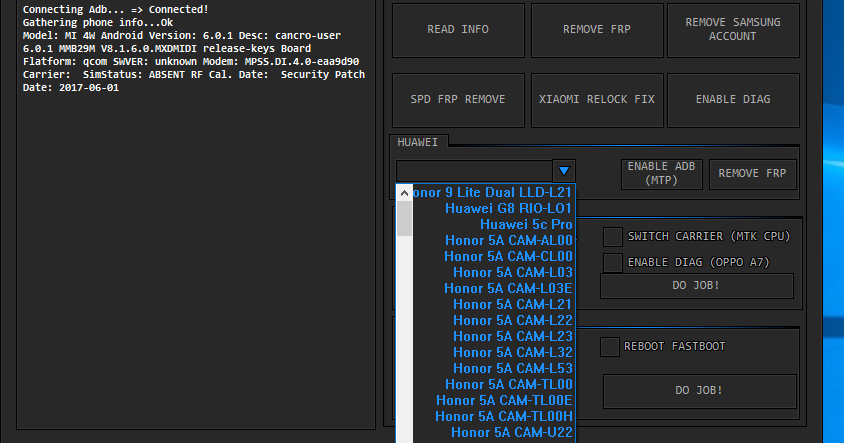Click the 'Date: 2017-06-01' log line
844x443 pixels.
click(71, 88)
